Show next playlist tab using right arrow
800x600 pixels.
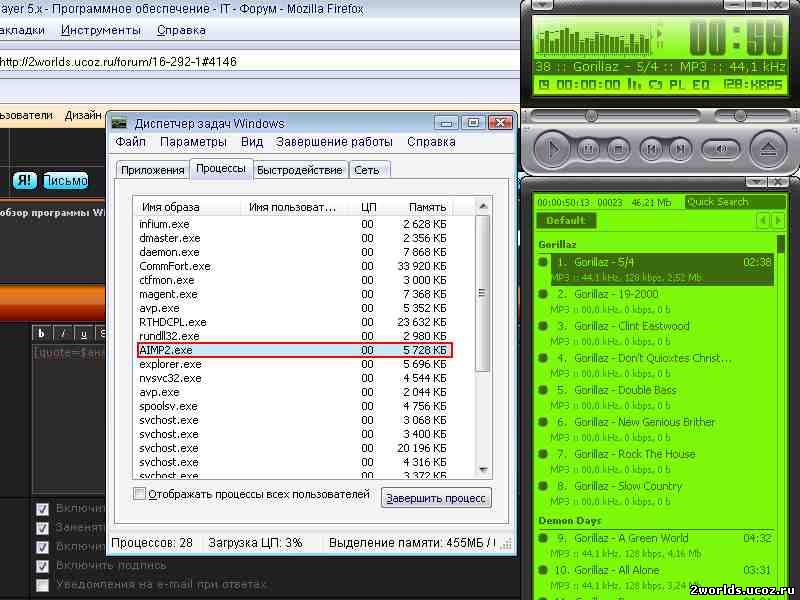coord(778,221)
